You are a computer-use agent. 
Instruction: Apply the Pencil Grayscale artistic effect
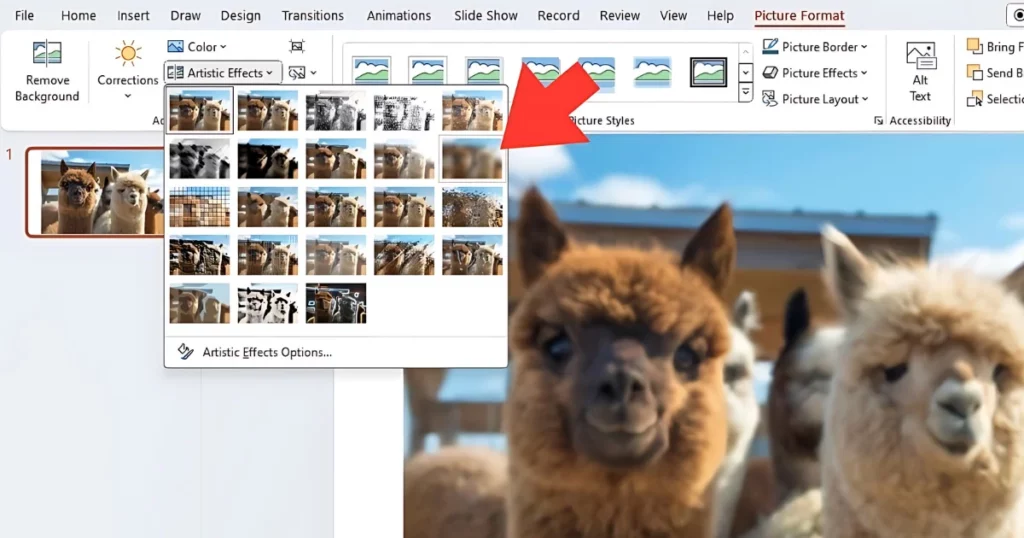tap(336, 111)
